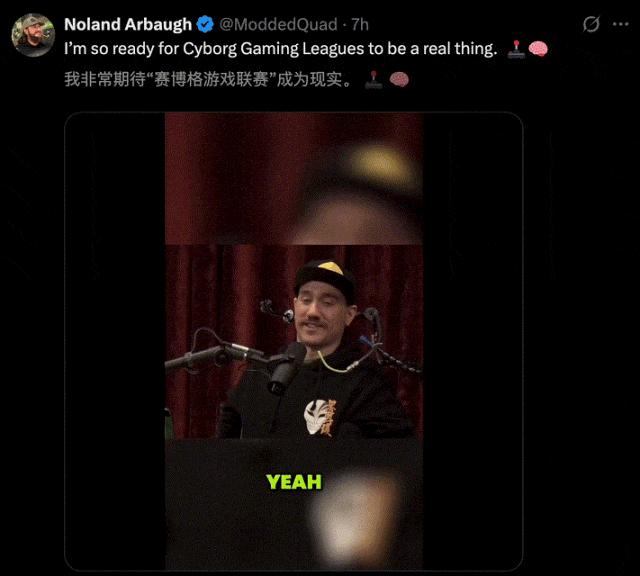Click the brain emoji in the Chinese translation

pos(399,80)
